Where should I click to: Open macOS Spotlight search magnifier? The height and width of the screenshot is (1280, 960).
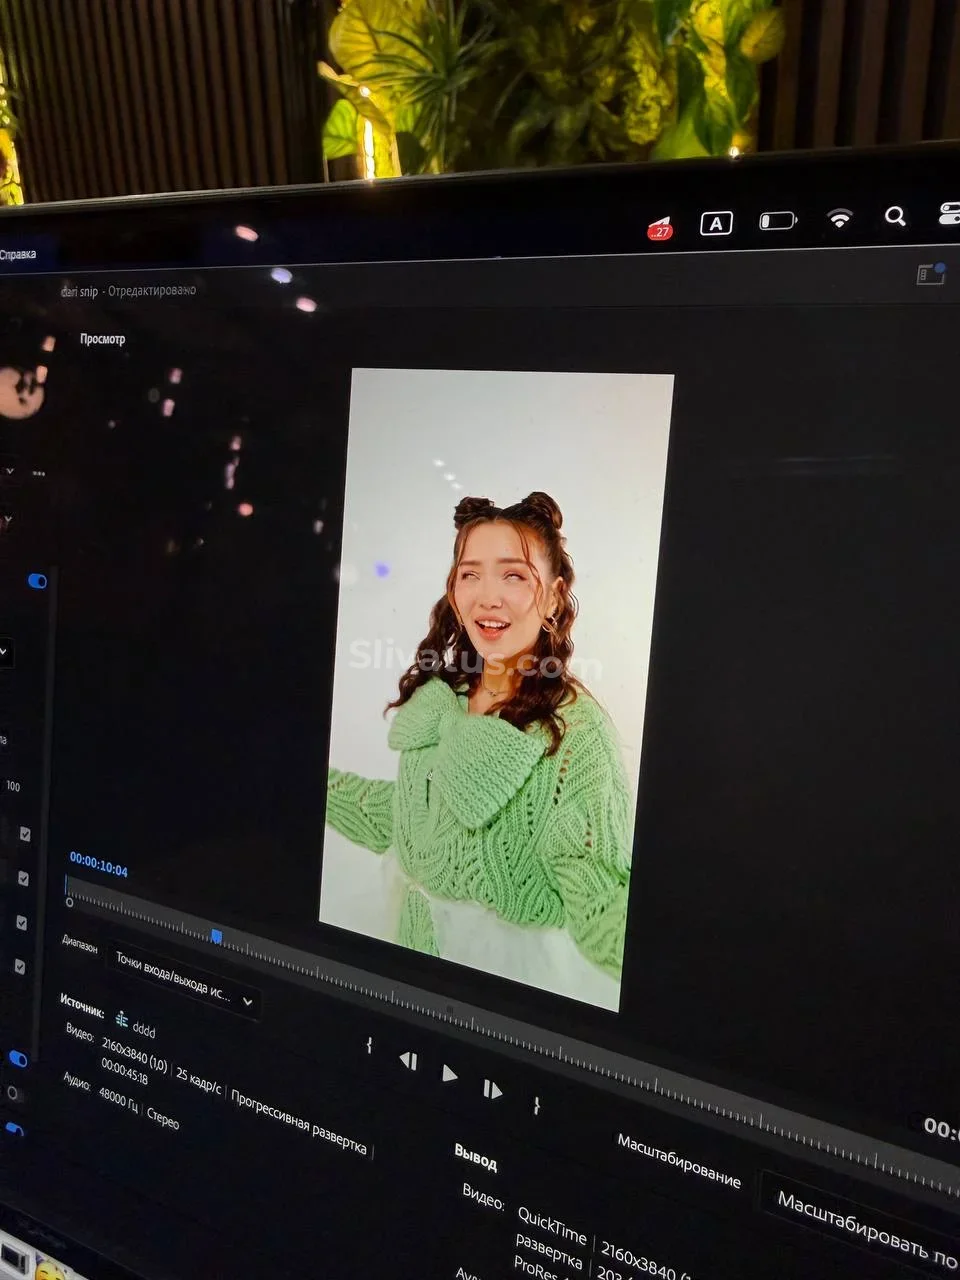click(895, 216)
